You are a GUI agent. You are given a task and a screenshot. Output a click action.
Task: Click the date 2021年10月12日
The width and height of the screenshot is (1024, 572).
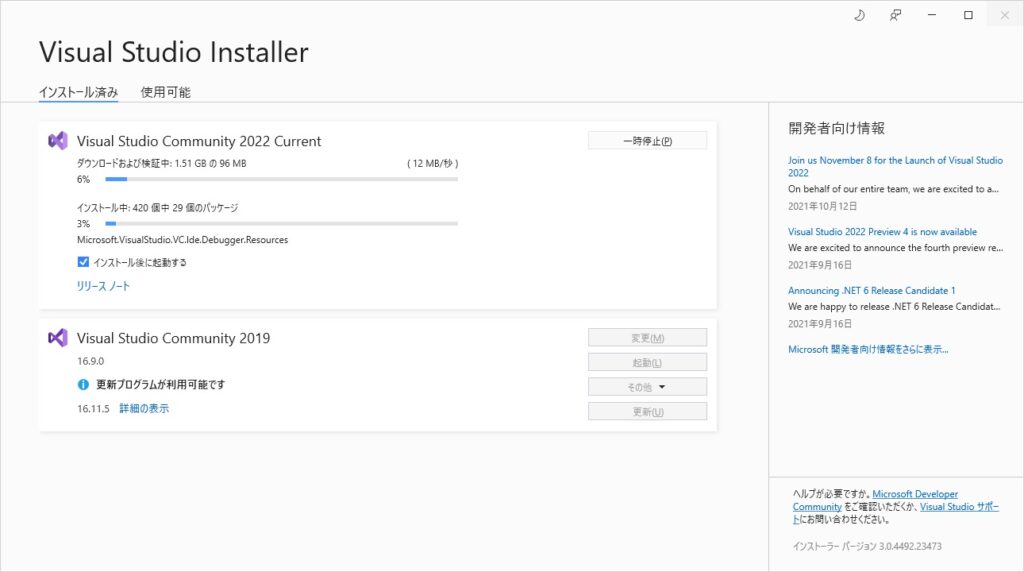822,206
